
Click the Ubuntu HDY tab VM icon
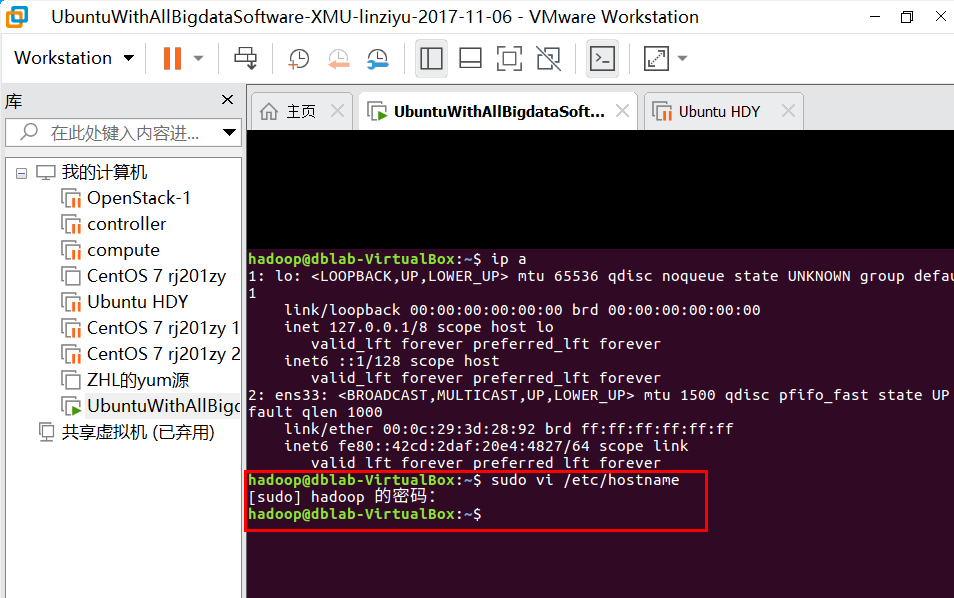pyautogui.click(x=662, y=112)
